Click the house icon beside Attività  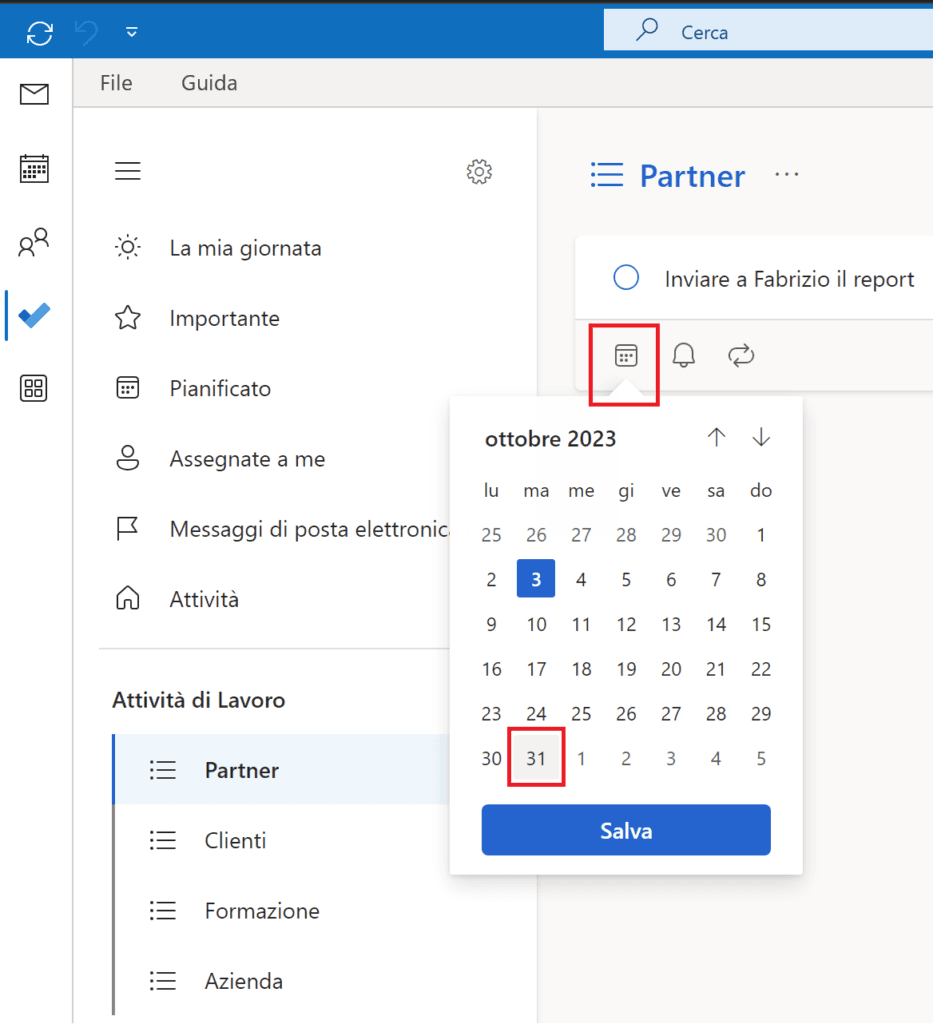pos(128,598)
